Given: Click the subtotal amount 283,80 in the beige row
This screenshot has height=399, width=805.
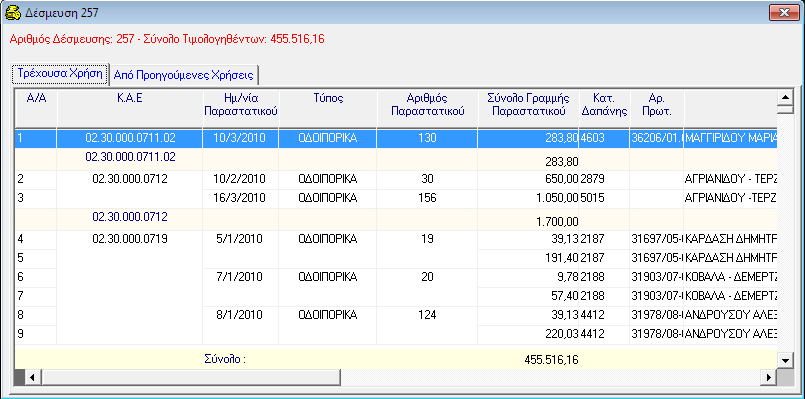Looking at the screenshot, I should [561, 162].
